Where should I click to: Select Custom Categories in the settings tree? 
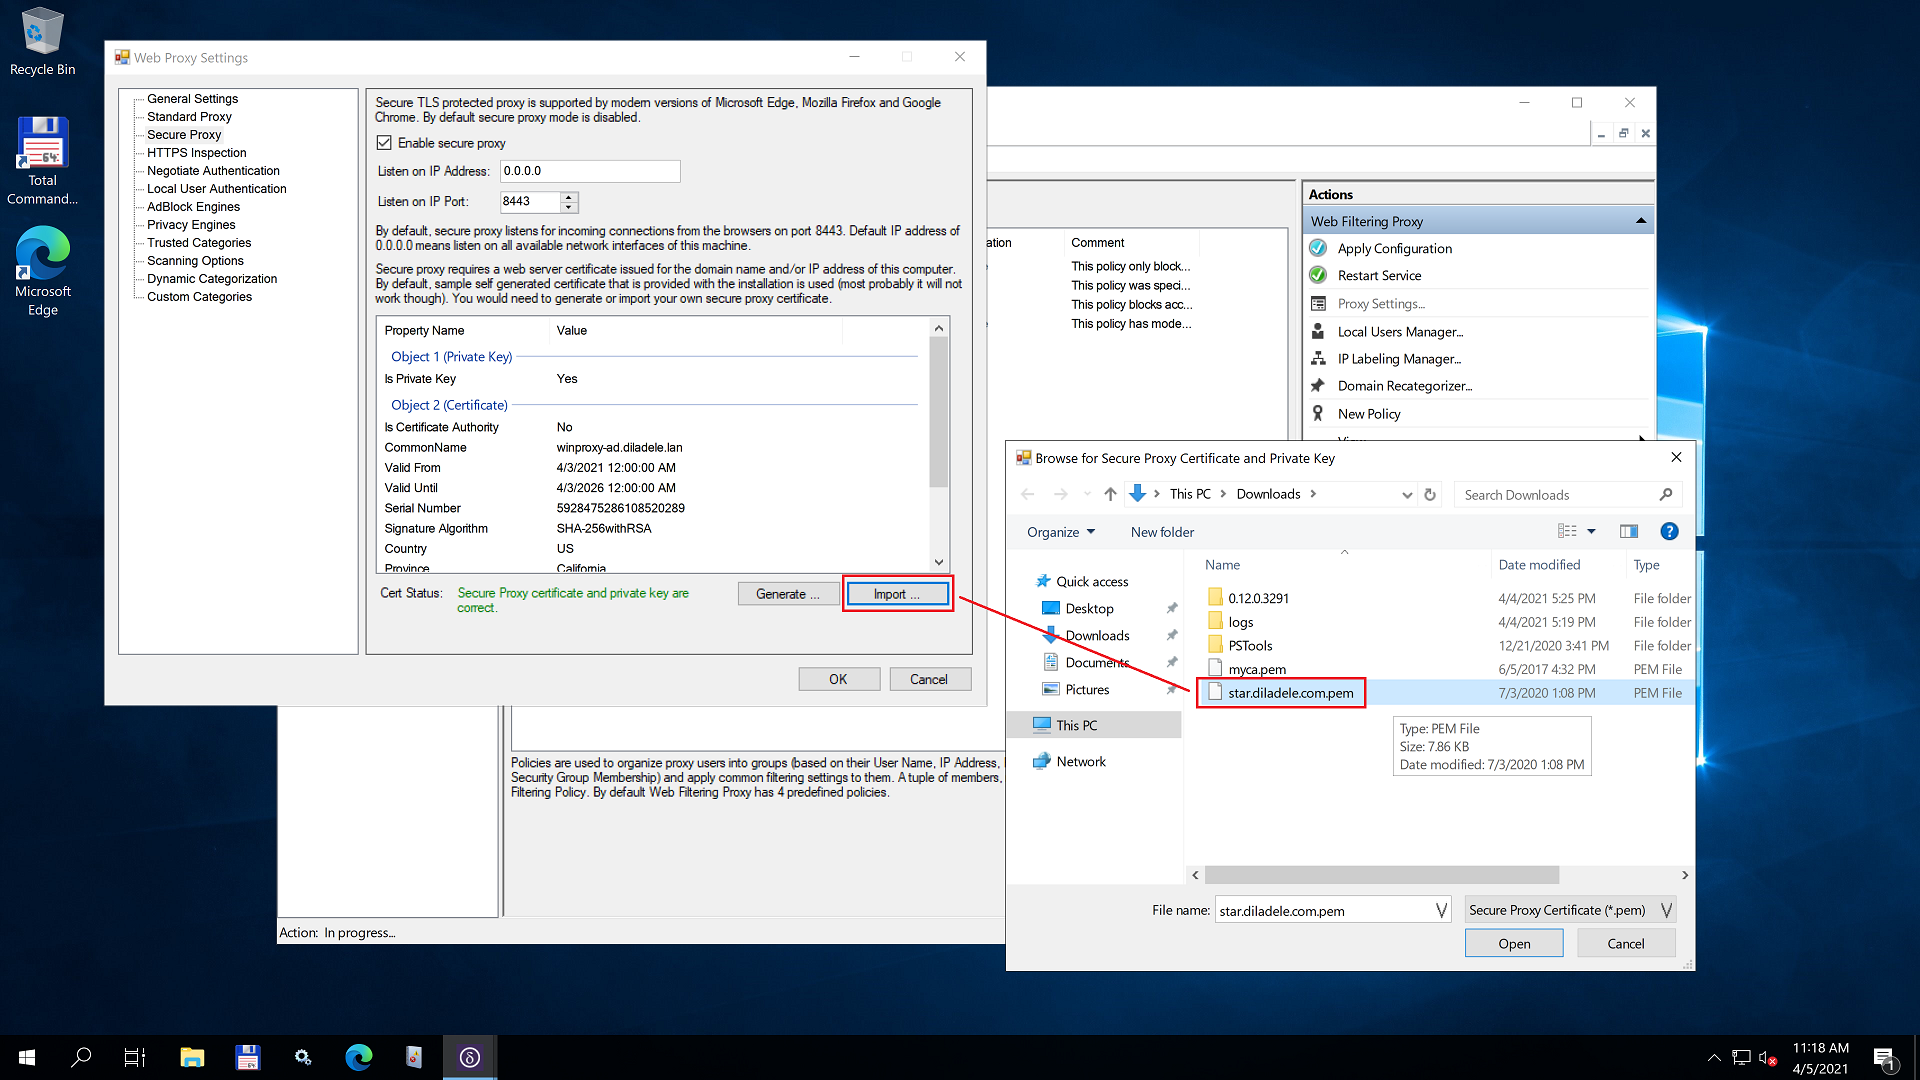[x=199, y=297]
